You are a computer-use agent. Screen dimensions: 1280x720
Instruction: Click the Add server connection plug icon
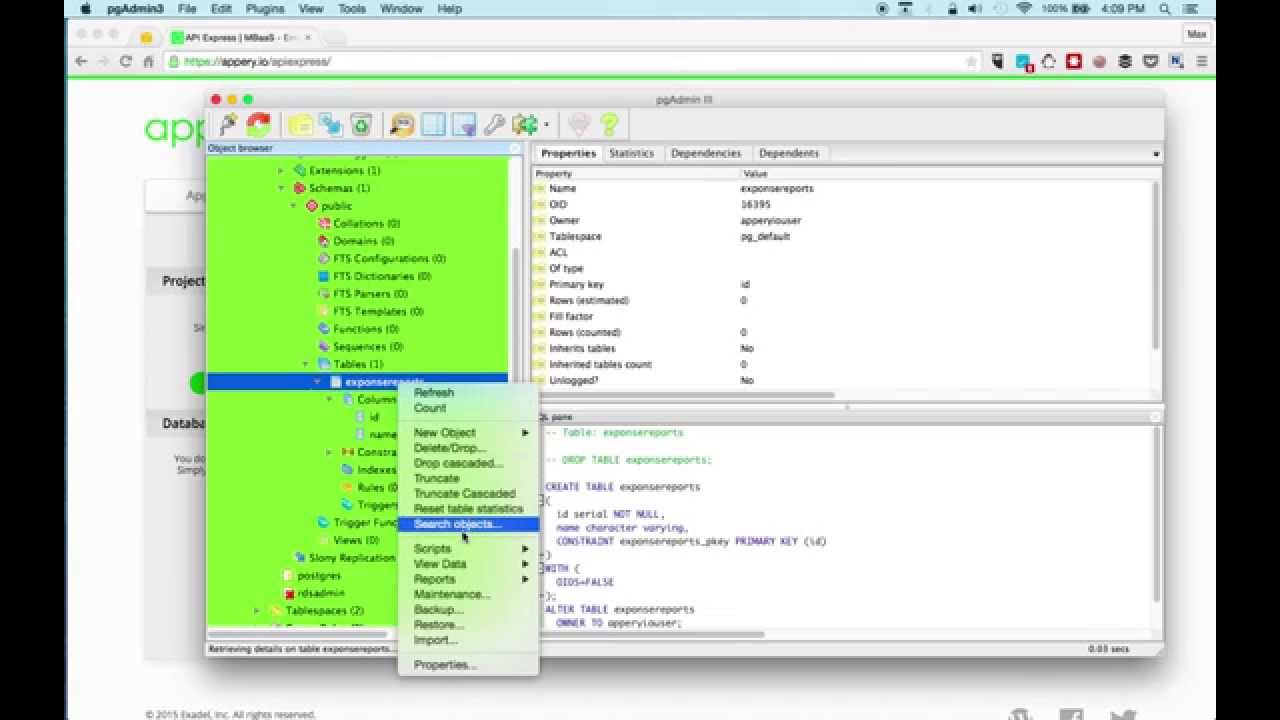click(x=229, y=124)
